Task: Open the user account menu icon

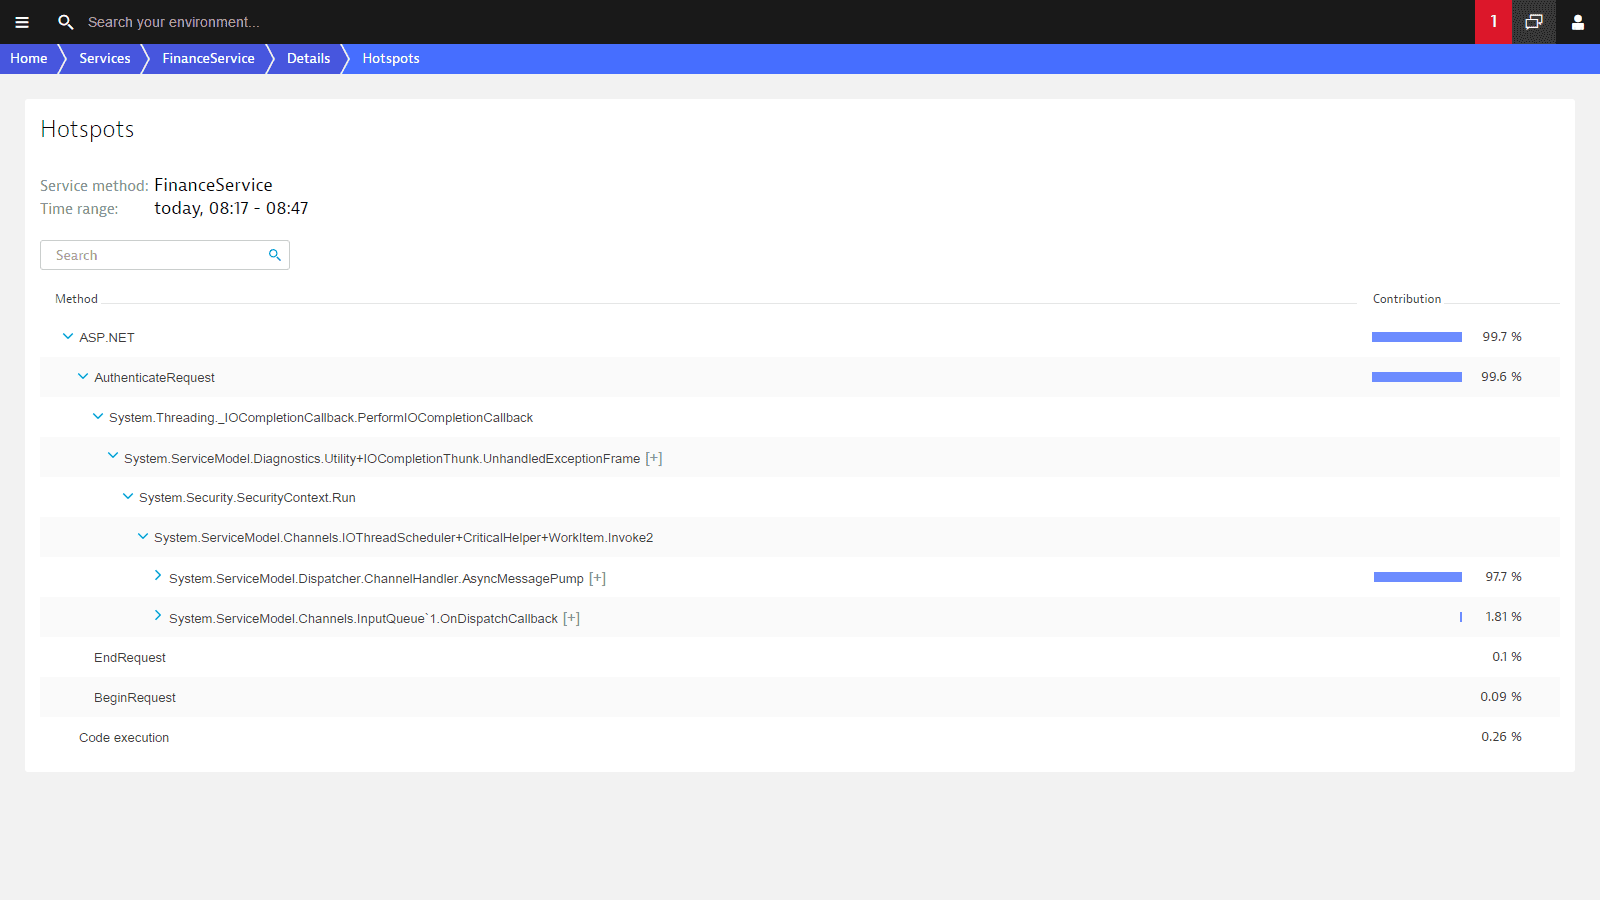Action: pos(1578,22)
